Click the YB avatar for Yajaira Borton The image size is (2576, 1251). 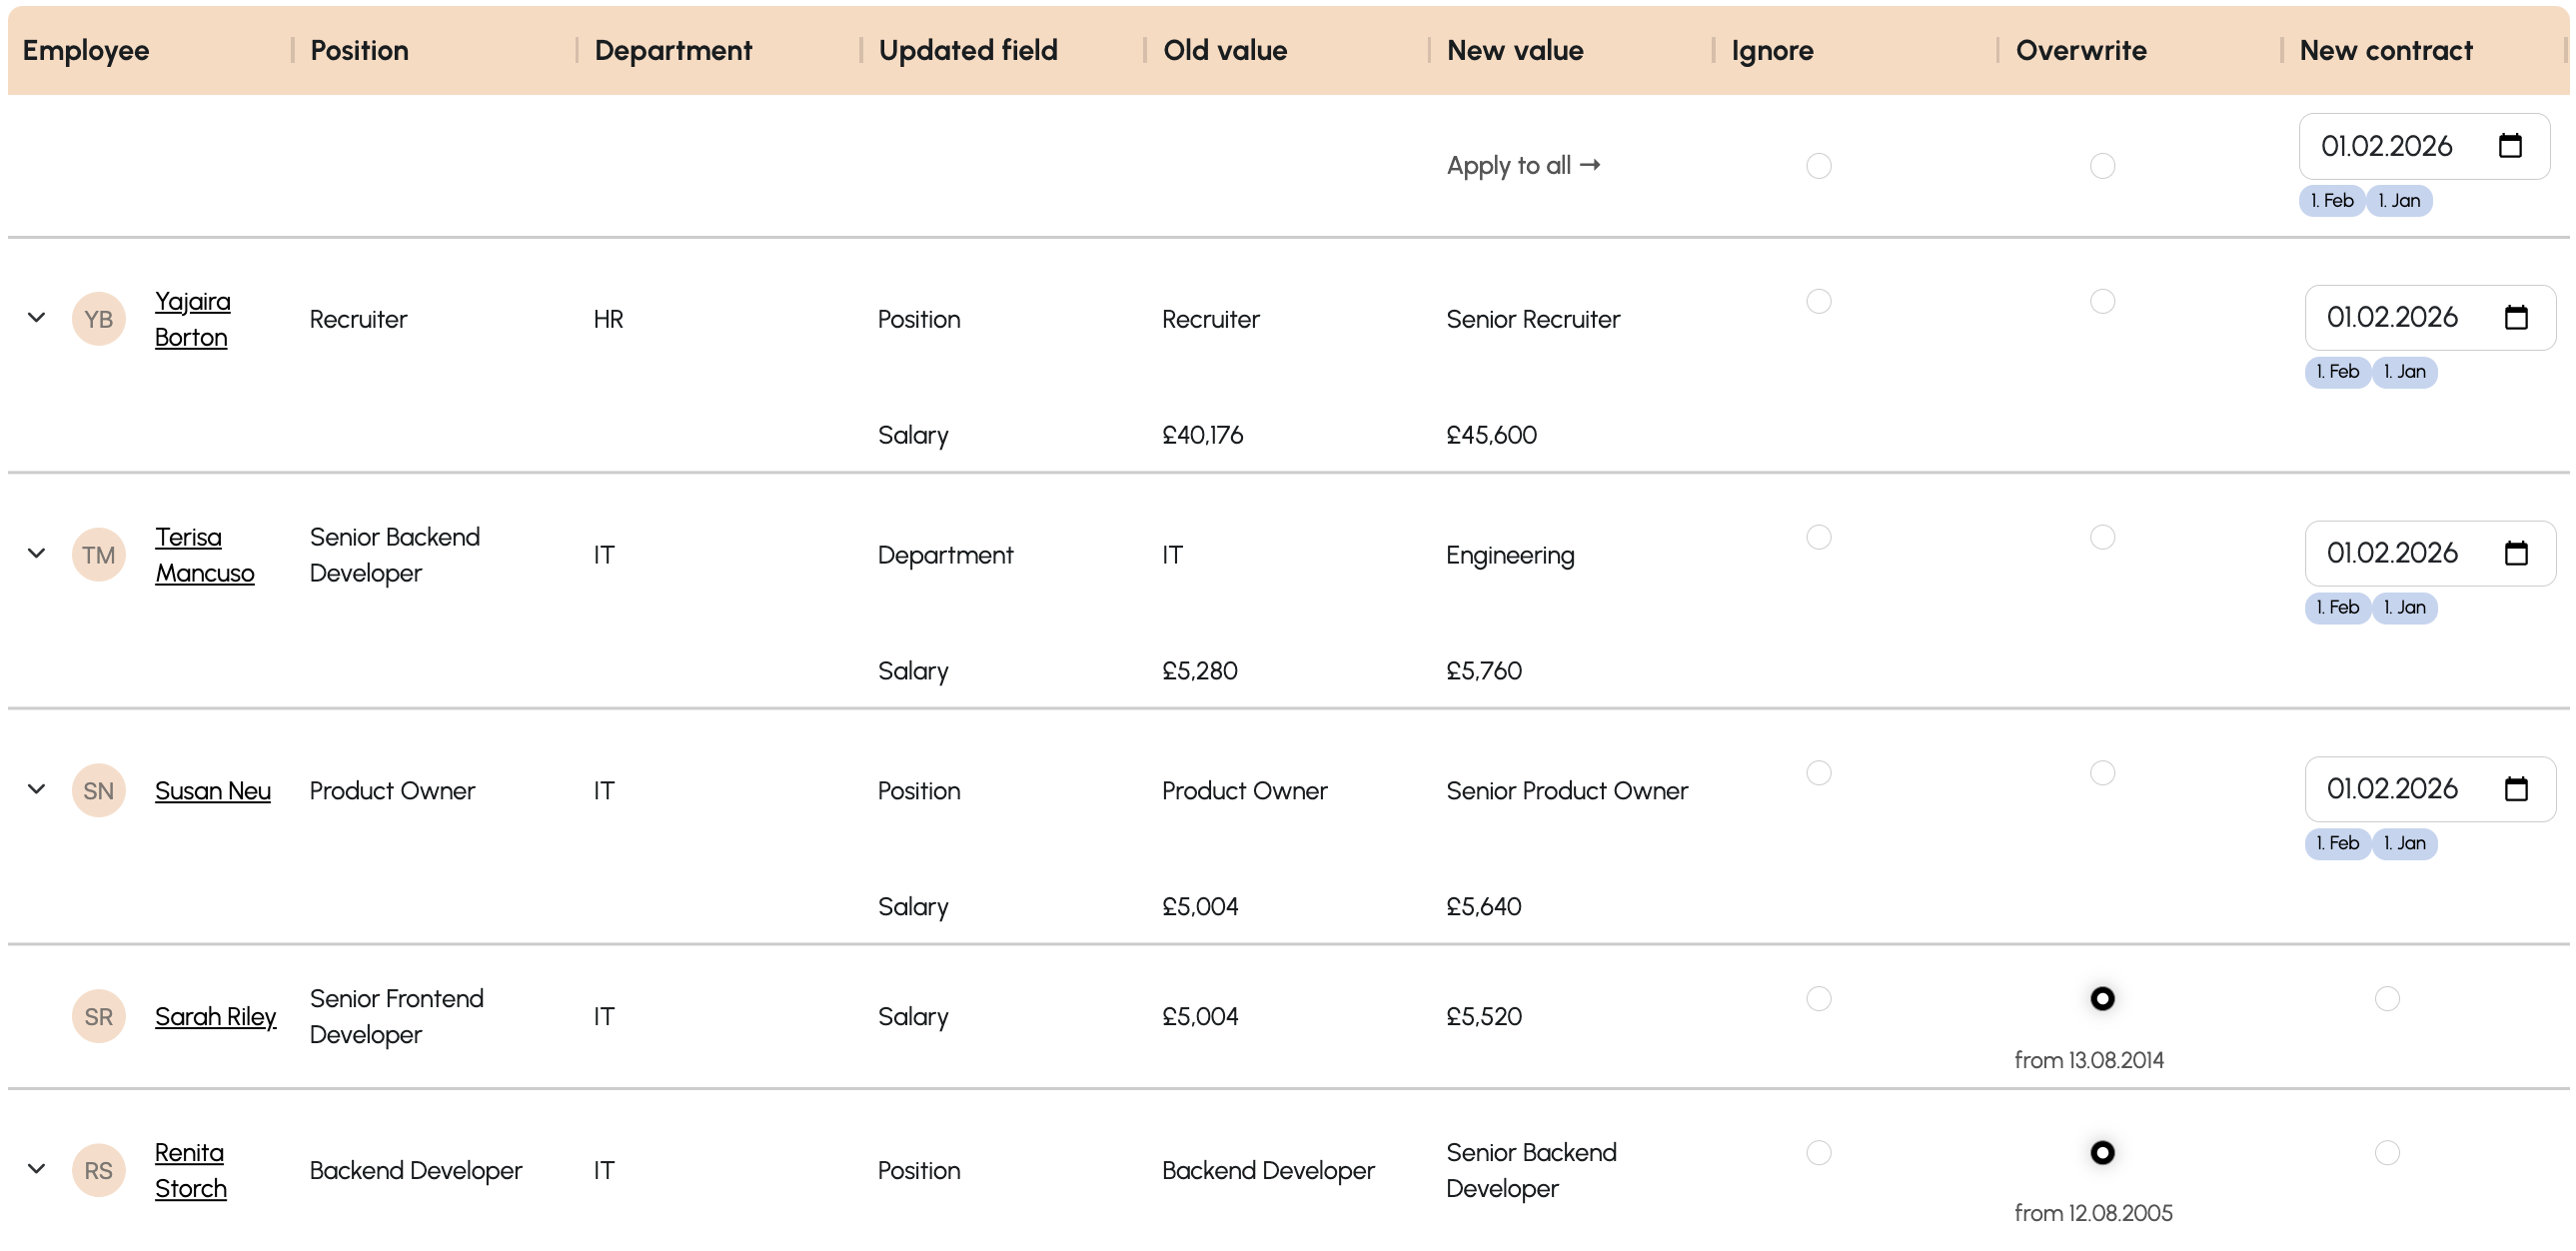tap(98, 319)
